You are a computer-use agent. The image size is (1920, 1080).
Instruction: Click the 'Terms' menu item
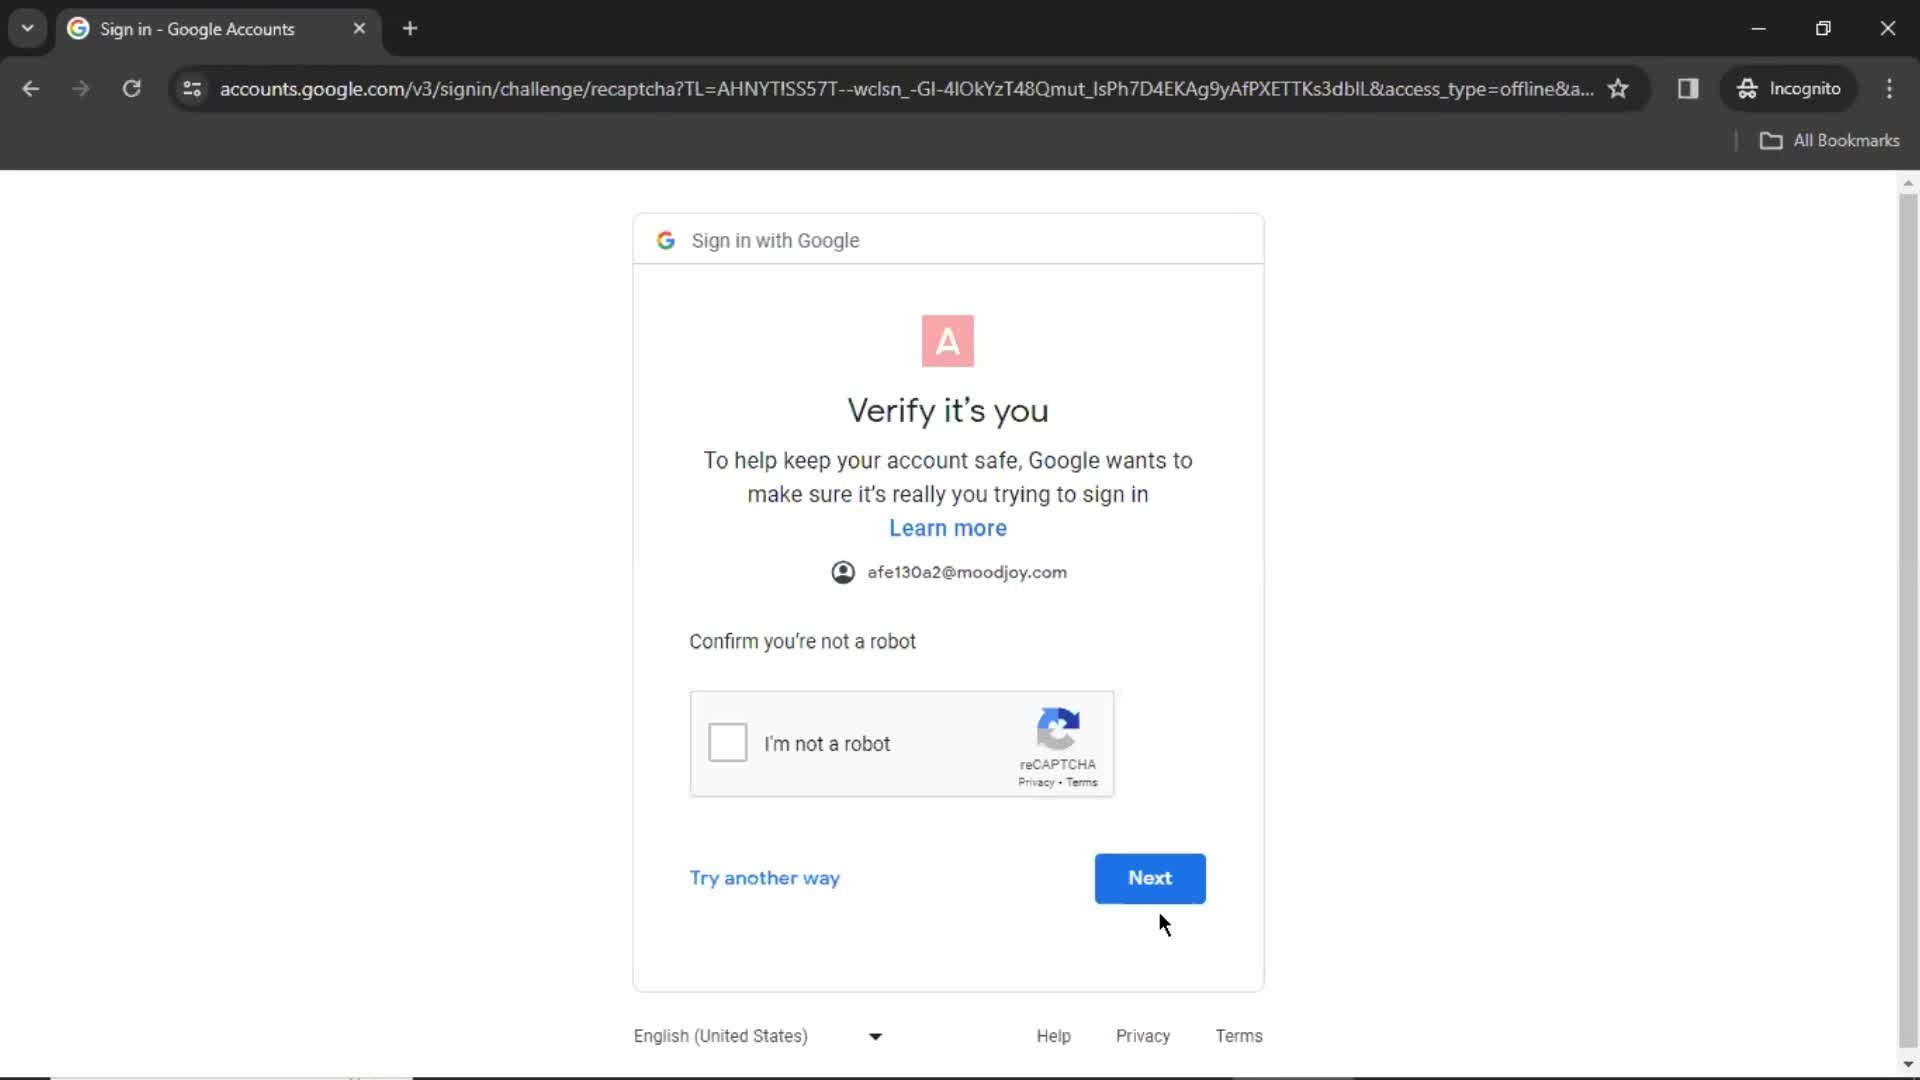[1238, 1035]
